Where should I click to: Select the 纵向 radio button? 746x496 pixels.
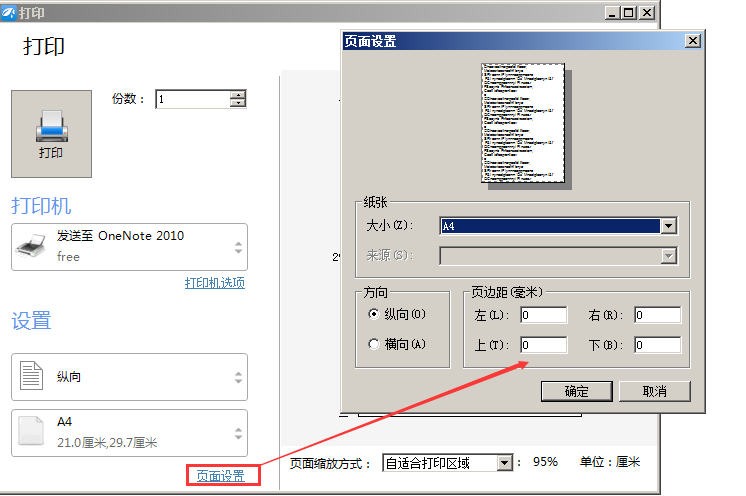(374, 314)
